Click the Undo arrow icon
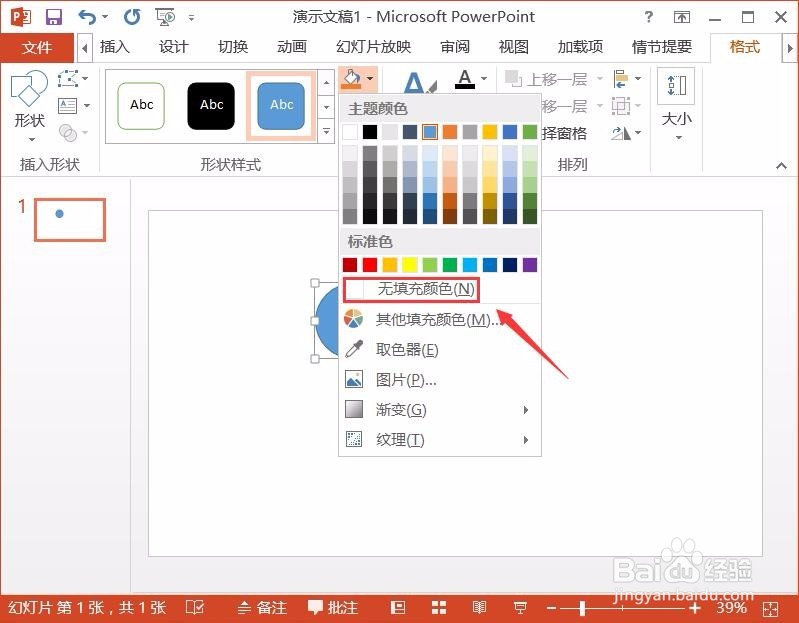This screenshot has height=623, width=799. [88, 17]
